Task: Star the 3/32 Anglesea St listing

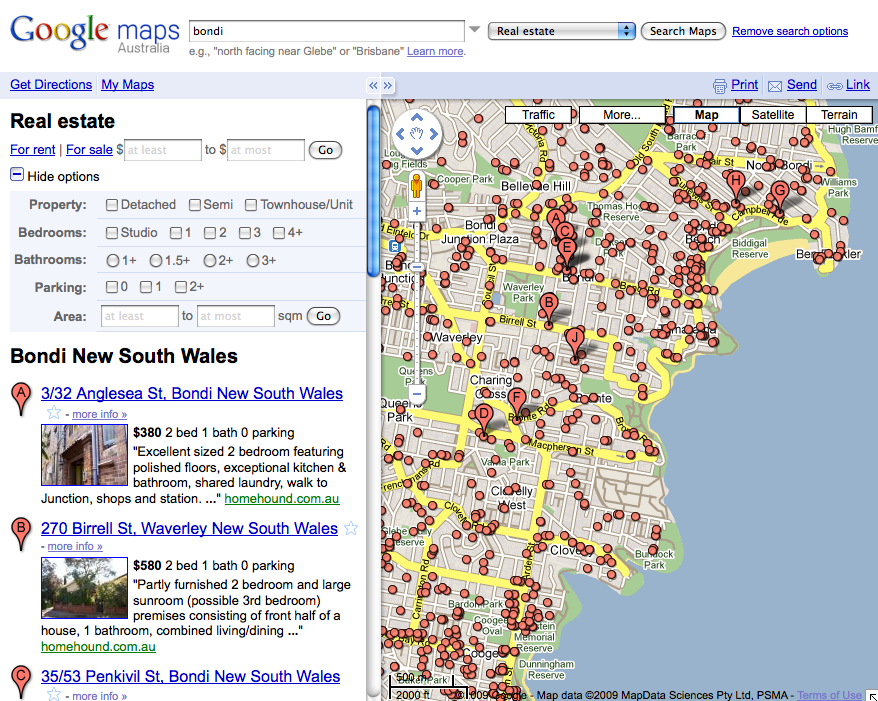Action: point(54,413)
